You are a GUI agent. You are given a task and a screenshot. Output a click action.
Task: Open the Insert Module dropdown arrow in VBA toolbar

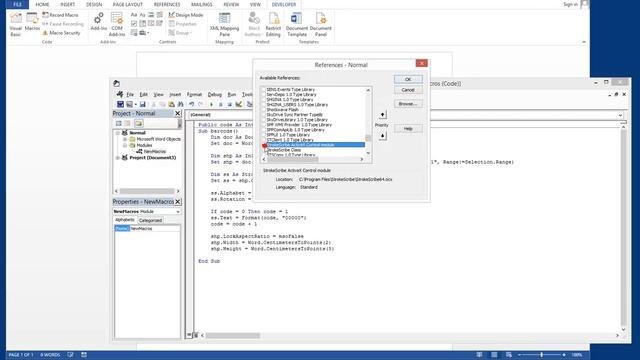point(136,104)
